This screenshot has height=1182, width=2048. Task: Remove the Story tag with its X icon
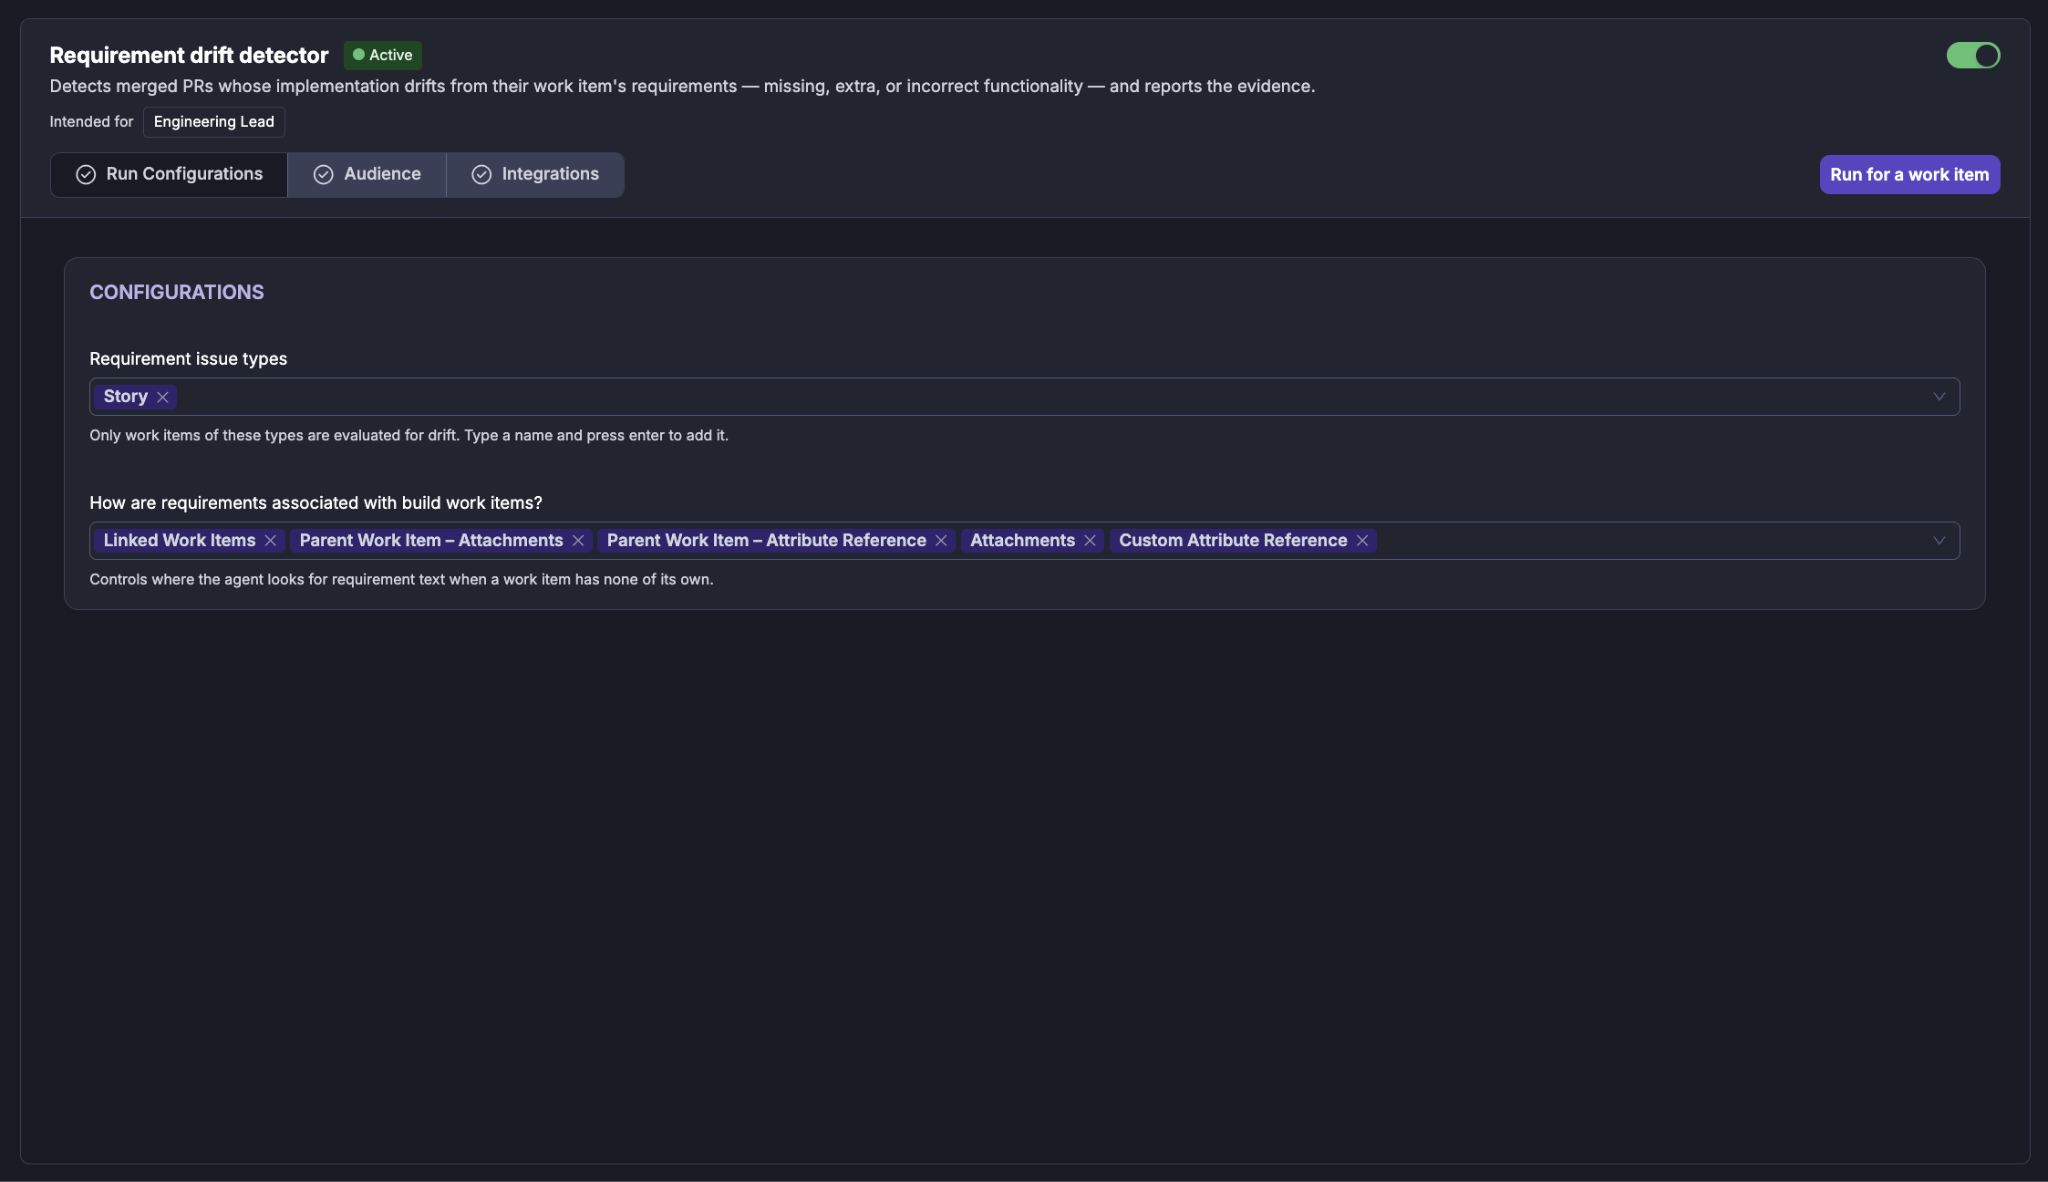(162, 397)
